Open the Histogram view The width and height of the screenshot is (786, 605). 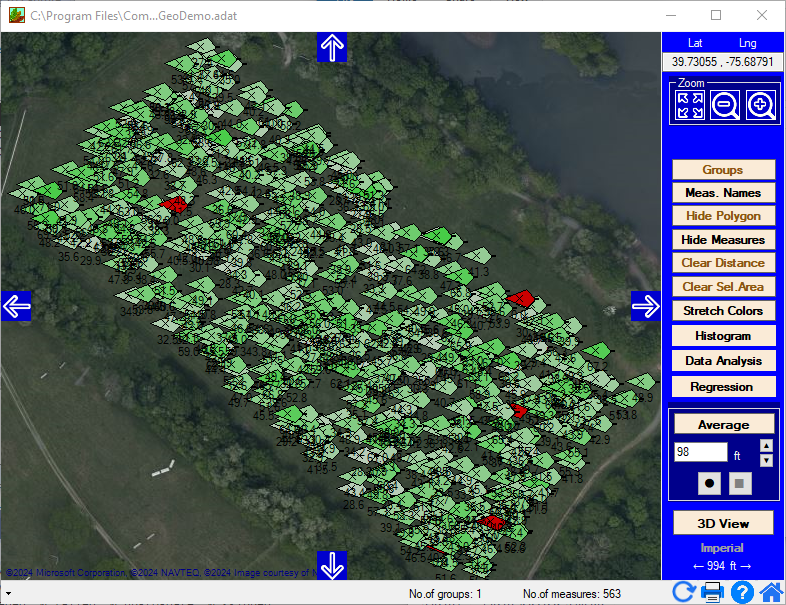point(723,336)
